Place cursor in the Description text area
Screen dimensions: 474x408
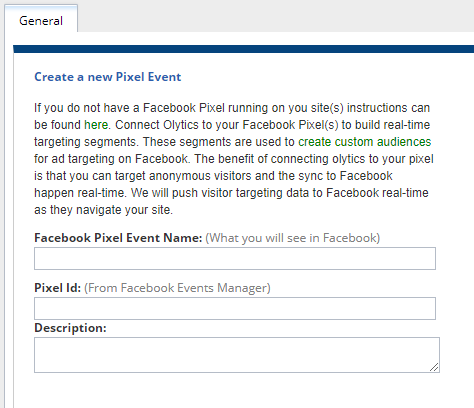(x=237, y=355)
